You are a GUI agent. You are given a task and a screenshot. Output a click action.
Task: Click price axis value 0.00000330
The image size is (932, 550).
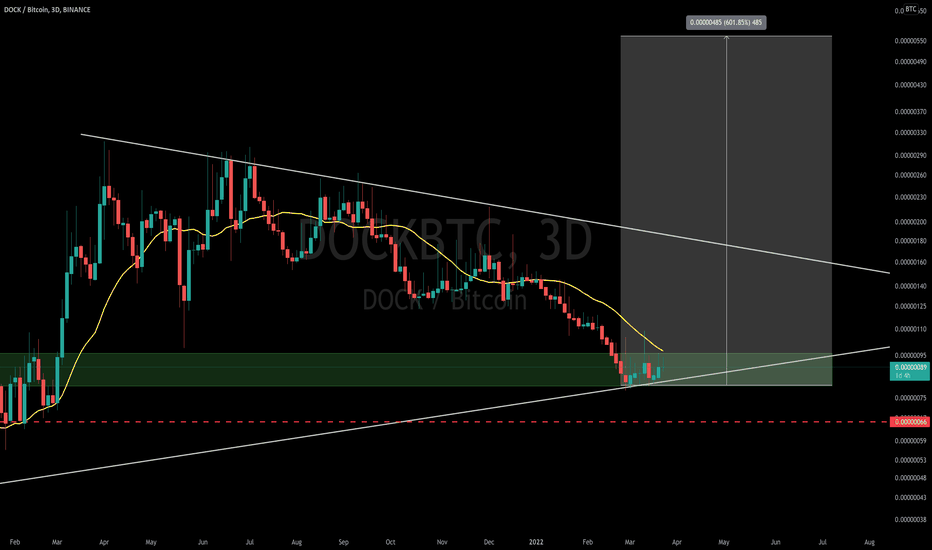pyautogui.click(x=910, y=133)
